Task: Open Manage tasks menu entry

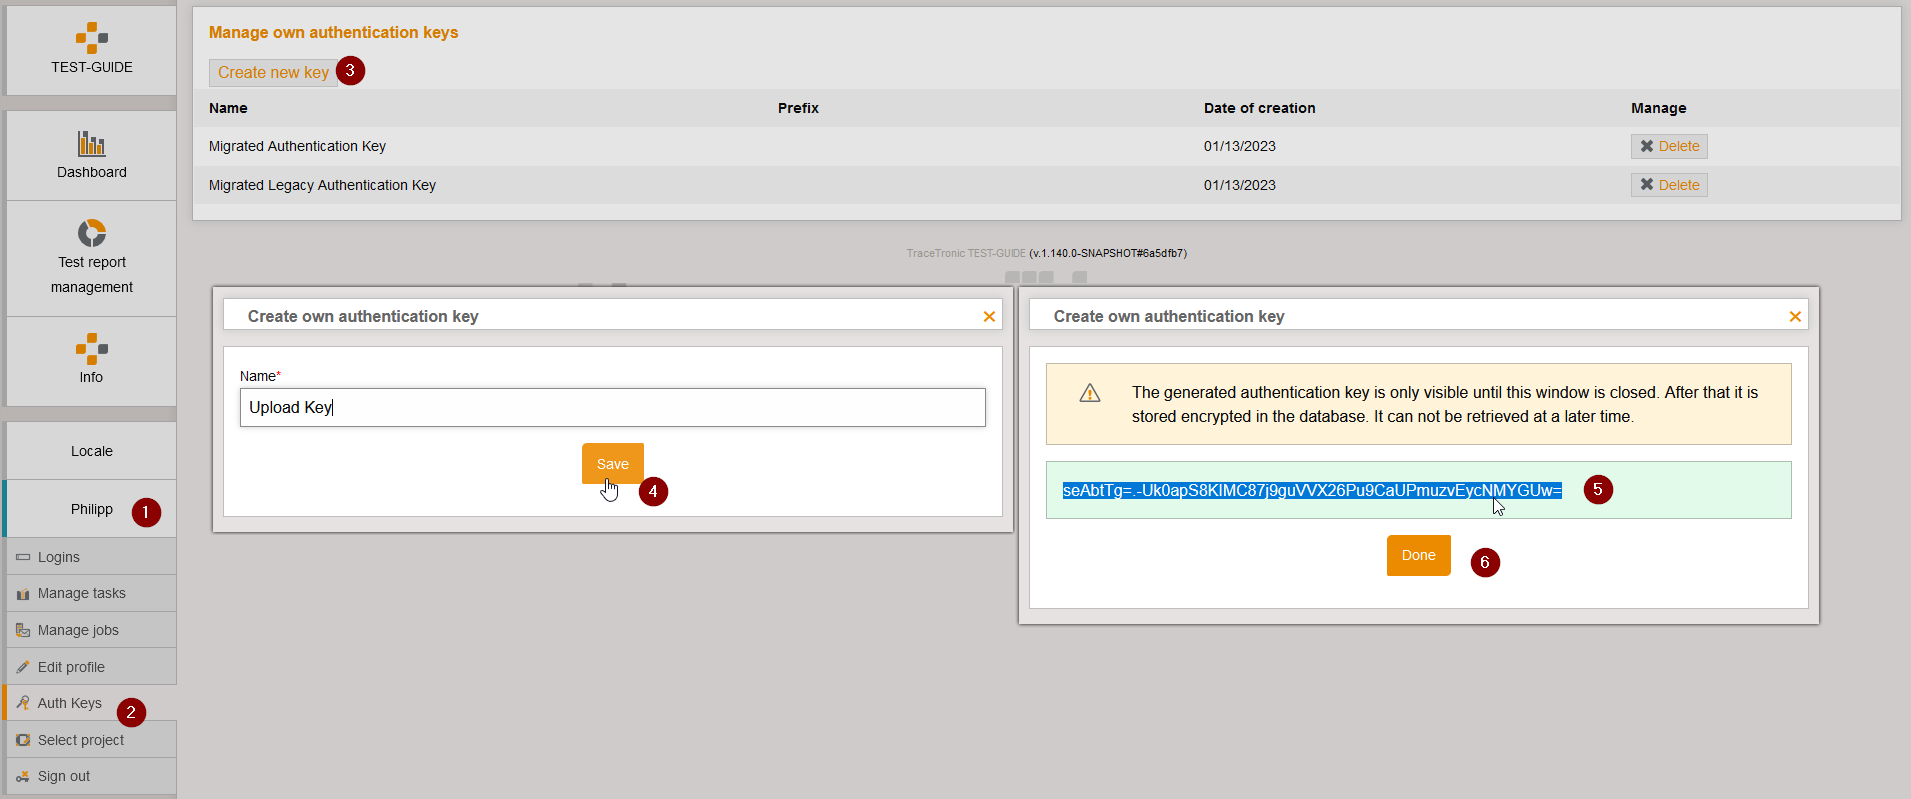Action: [x=91, y=594]
